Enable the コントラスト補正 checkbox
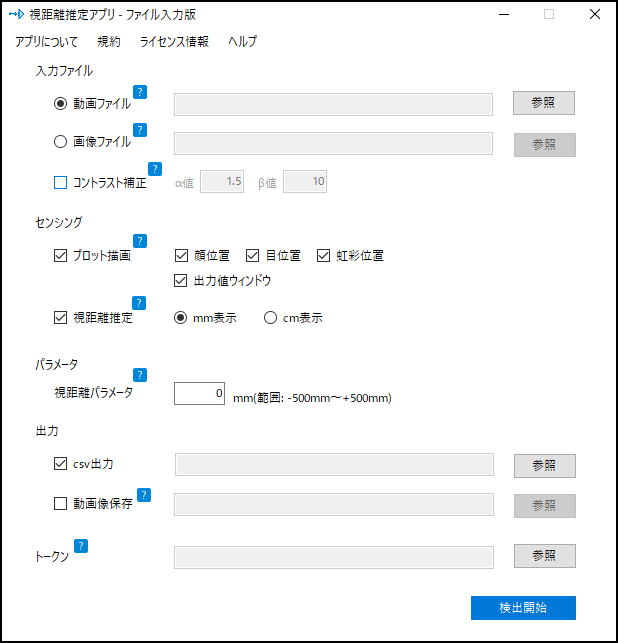Screen dimensions: 618x643 [61, 183]
